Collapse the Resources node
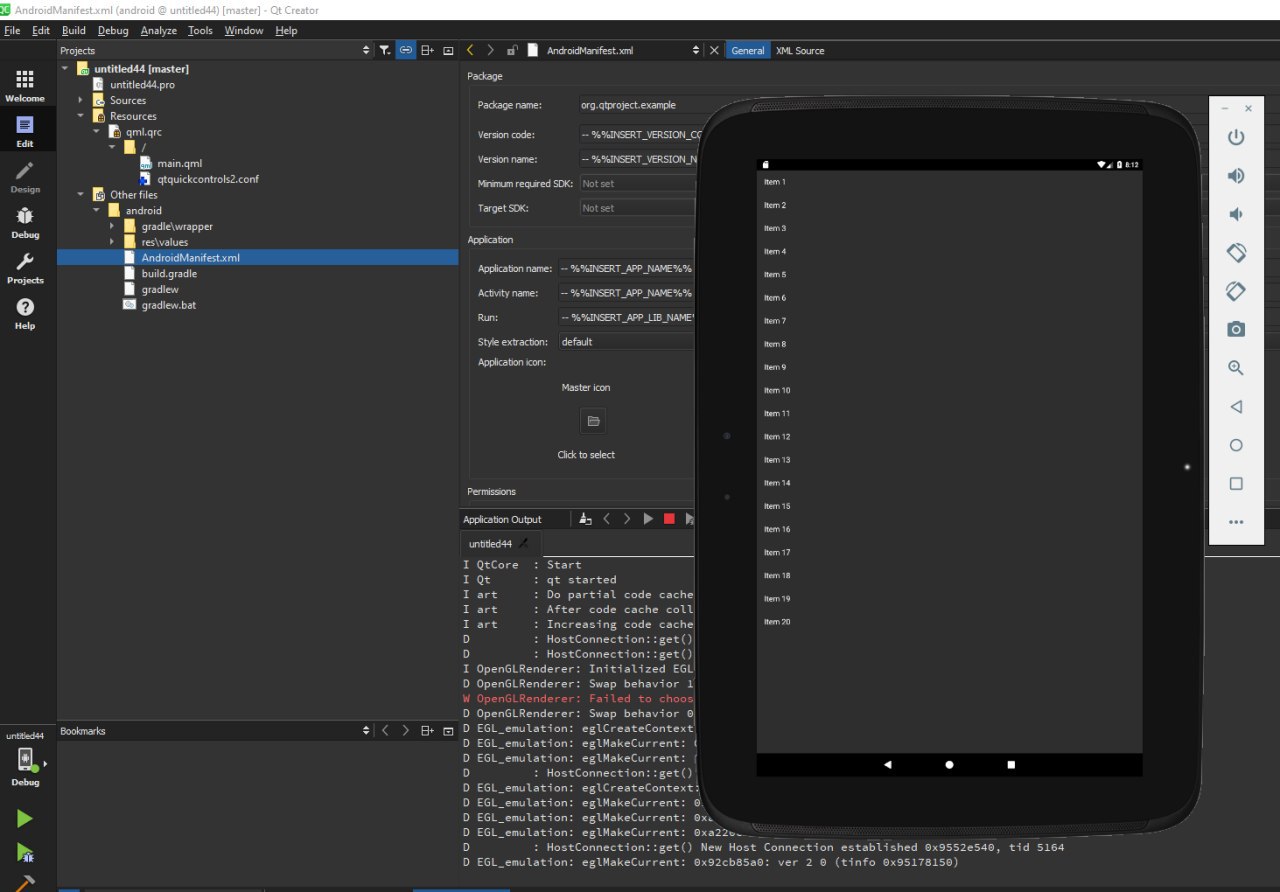 pyautogui.click(x=81, y=116)
